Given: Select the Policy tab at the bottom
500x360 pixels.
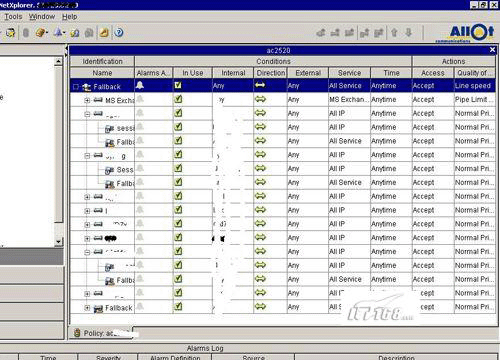Looking at the screenshot, I should [101, 333].
